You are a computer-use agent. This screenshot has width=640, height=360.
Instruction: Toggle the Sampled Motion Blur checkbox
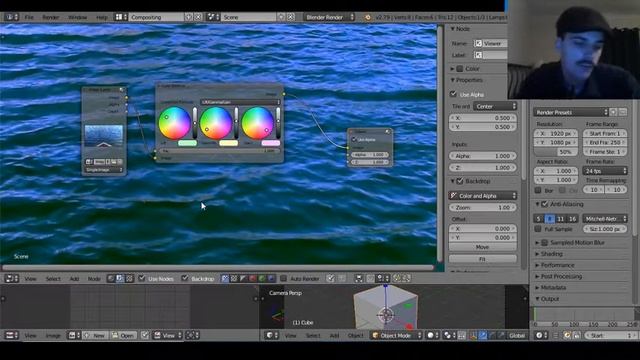[x=544, y=242]
